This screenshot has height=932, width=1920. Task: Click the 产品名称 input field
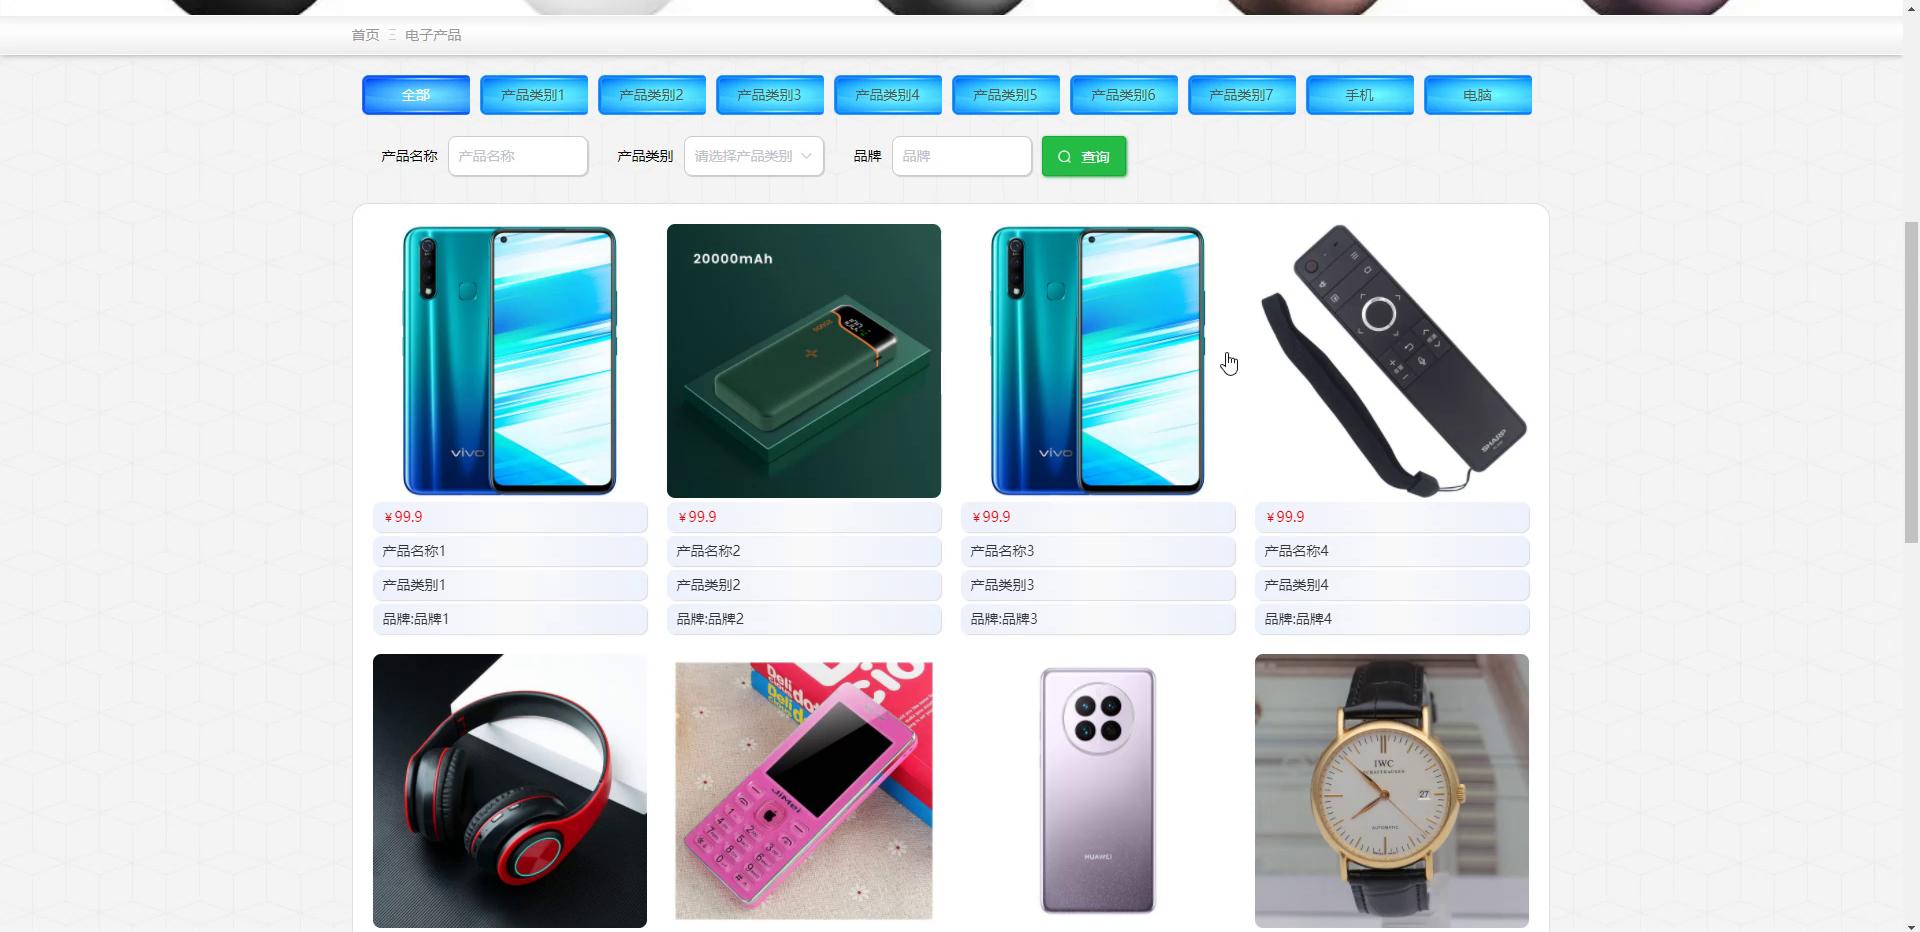(x=518, y=156)
